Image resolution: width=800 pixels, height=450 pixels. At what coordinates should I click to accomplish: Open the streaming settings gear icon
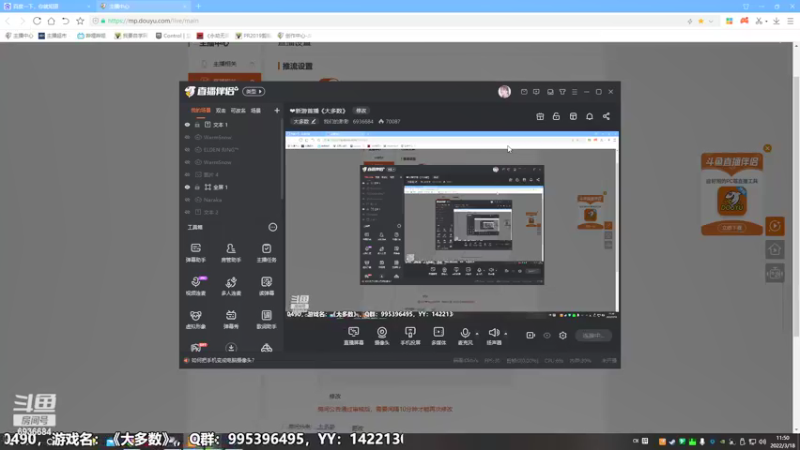click(x=563, y=335)
